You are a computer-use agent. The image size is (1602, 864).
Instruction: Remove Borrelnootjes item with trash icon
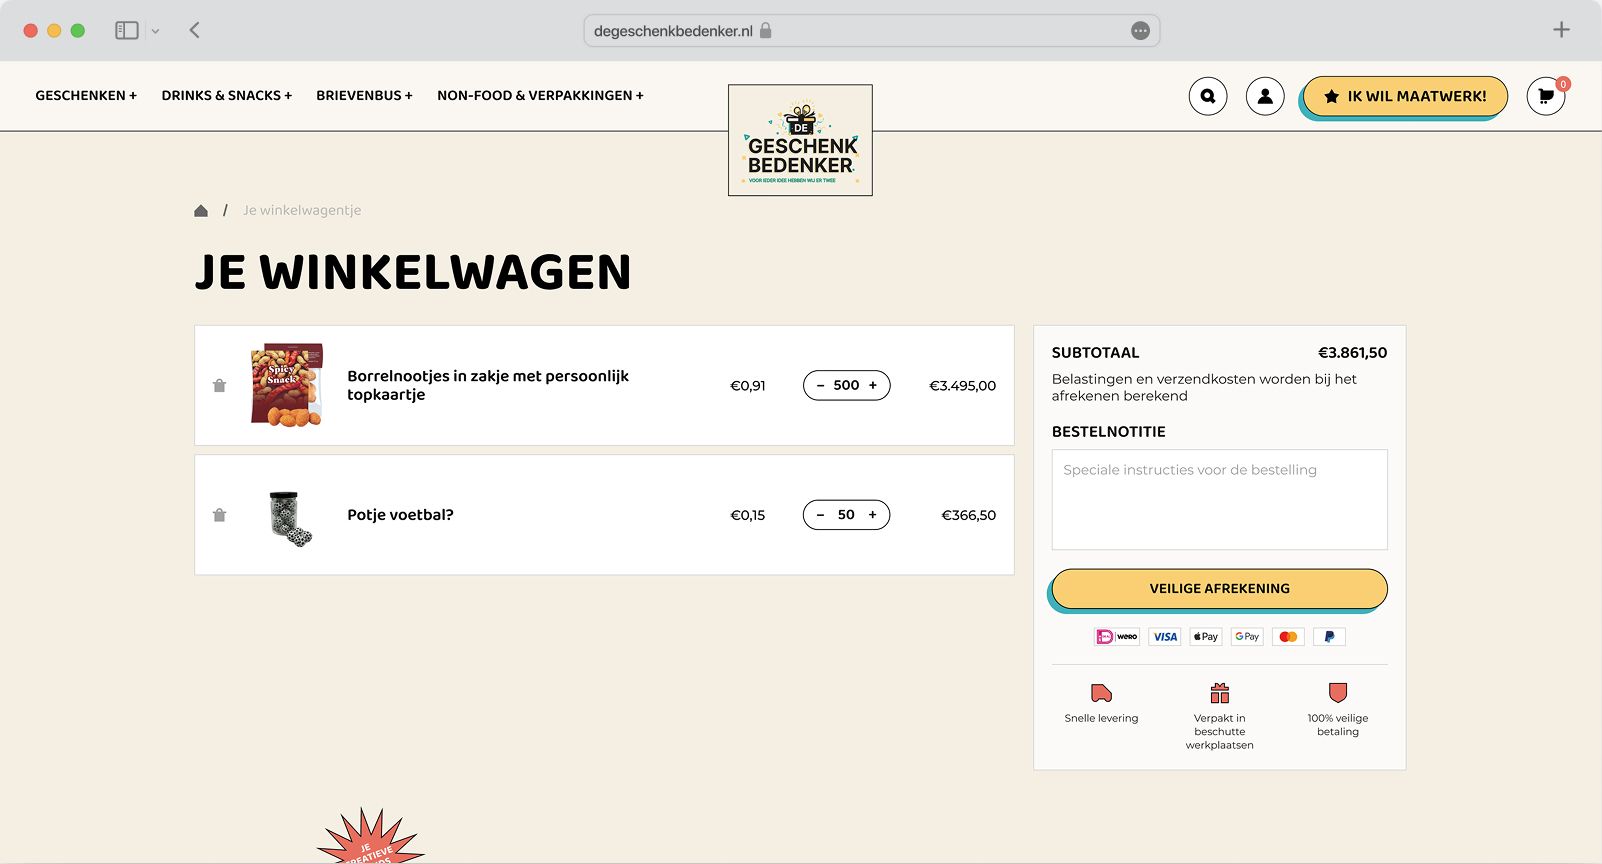tap(220, 386)
